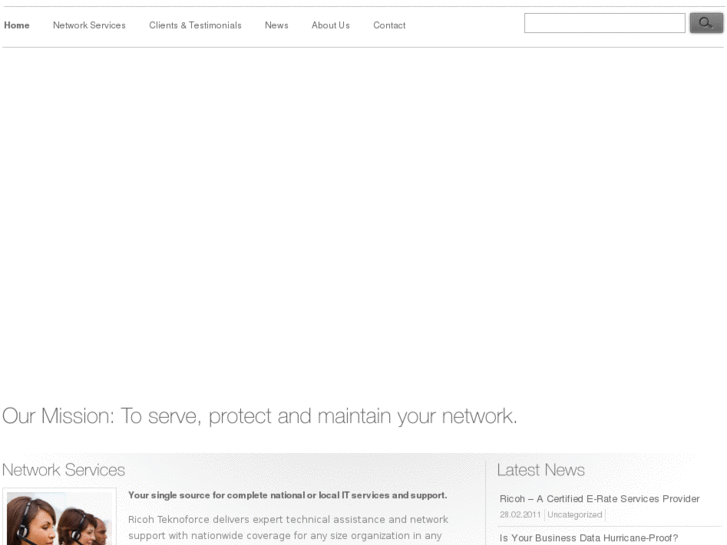Open the News menu item

[276, 26]
